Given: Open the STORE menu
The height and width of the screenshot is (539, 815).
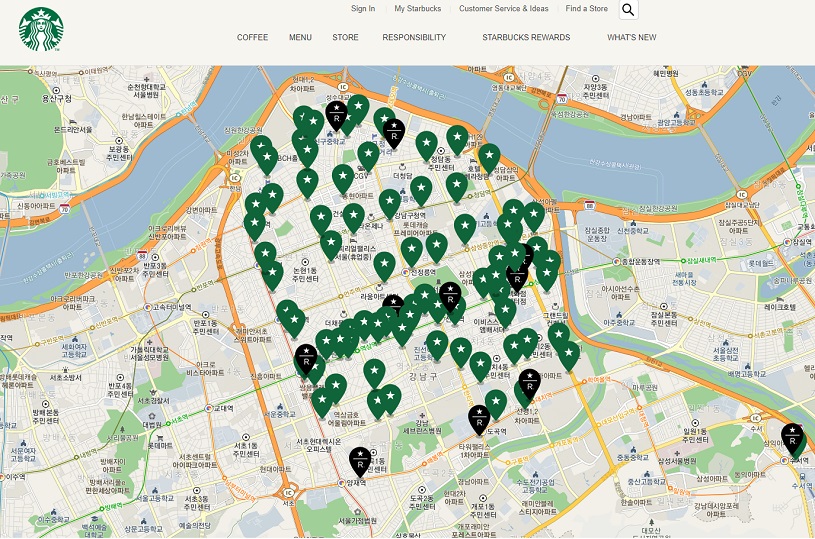Looking at the screenshot, I should [x=345, y=37].
